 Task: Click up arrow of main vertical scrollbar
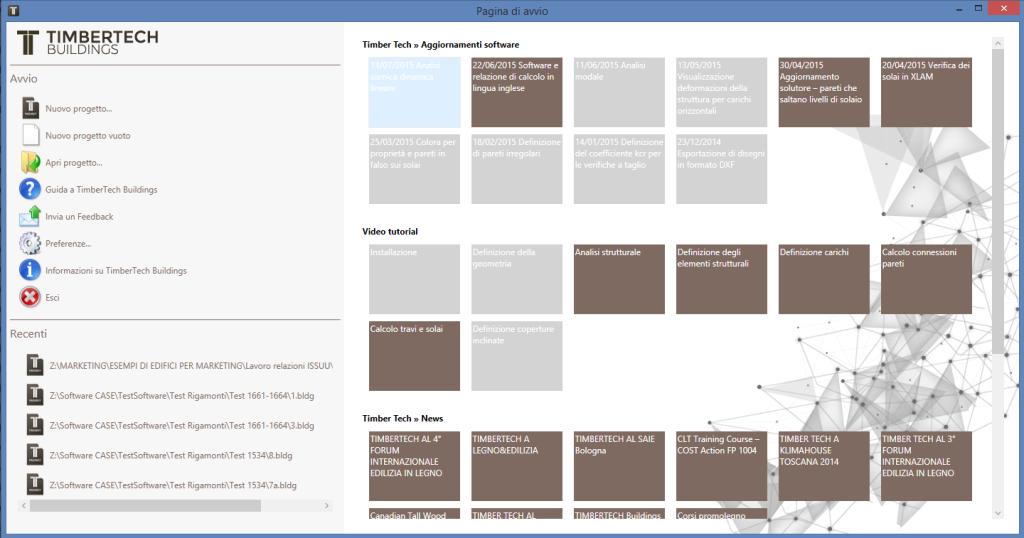point(997,43)
